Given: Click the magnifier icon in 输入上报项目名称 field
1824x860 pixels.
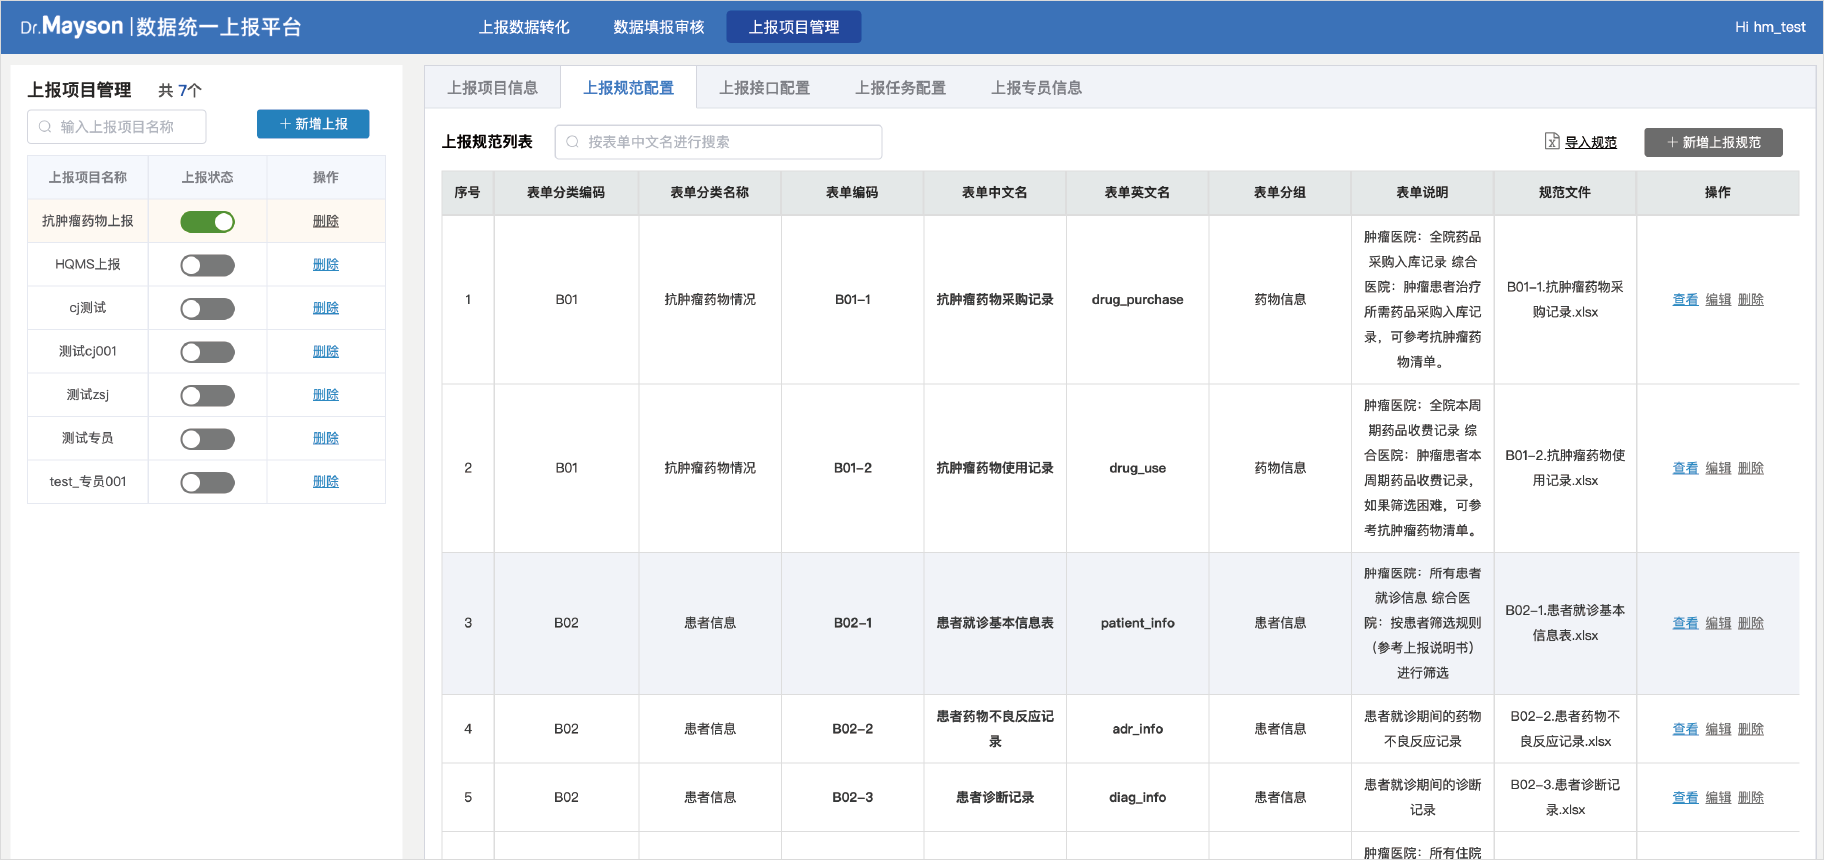Looking at the screenshot, I should (x=45, y=127).
